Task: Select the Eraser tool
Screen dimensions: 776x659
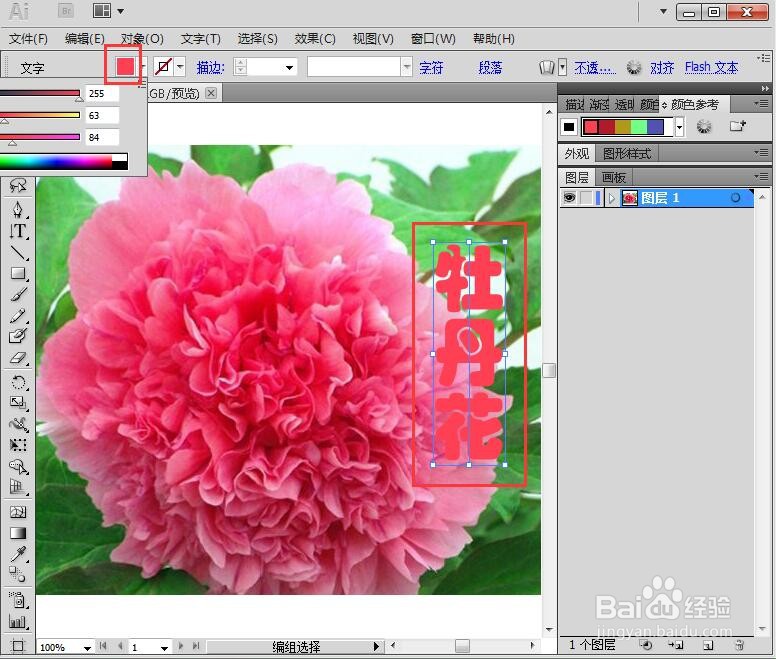Action: point(18,358)
